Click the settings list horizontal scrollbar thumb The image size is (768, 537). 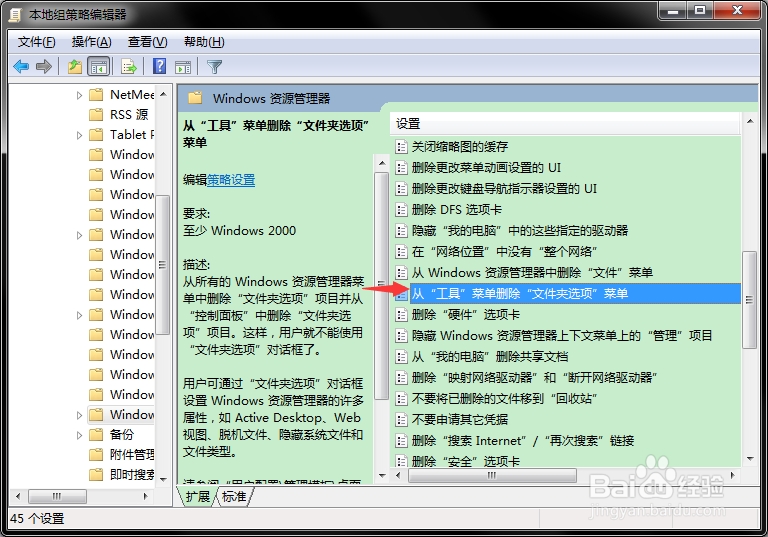coord(492,475)
